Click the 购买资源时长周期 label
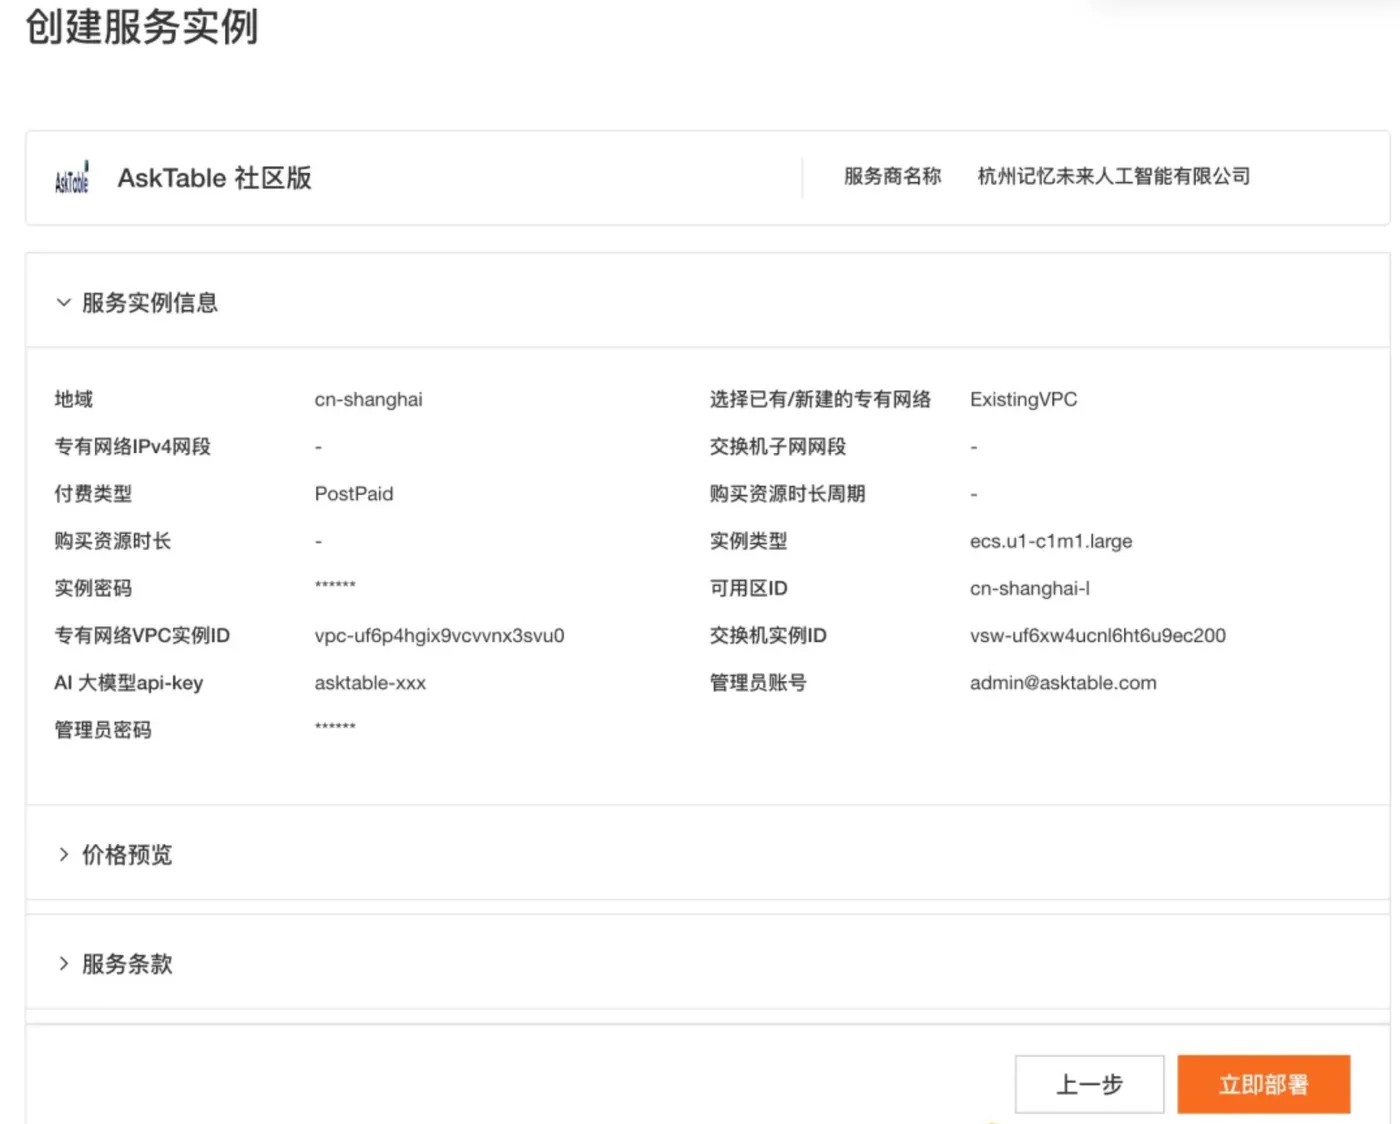This screenshot has height=1124, width=1400. [787, 493]
